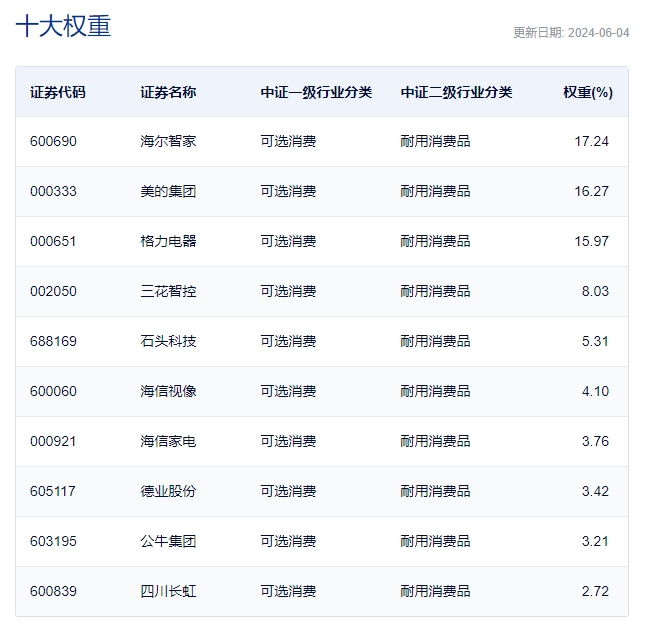Click the 十大权重 heading
645x630 pixels.
pos(63,26)
